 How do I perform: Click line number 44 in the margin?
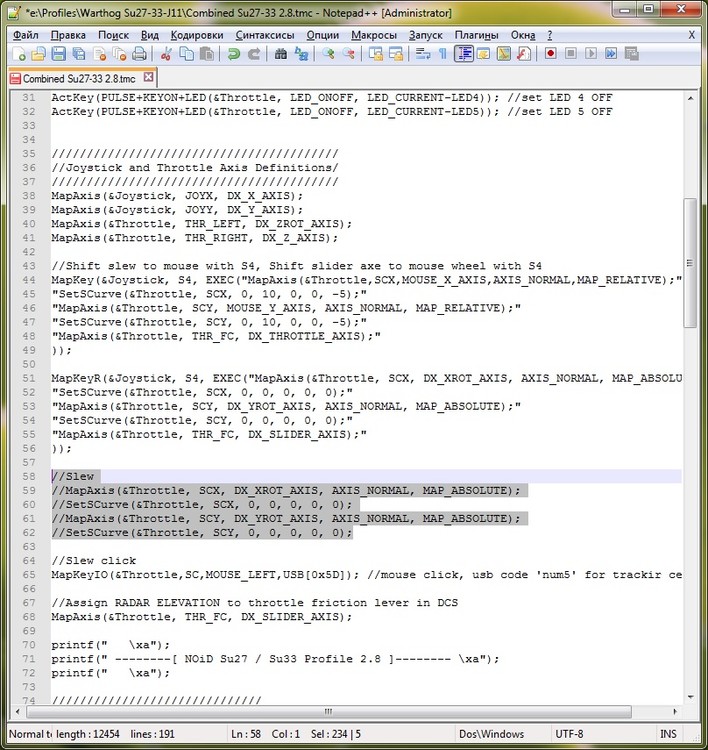click(x=29, y=280)
